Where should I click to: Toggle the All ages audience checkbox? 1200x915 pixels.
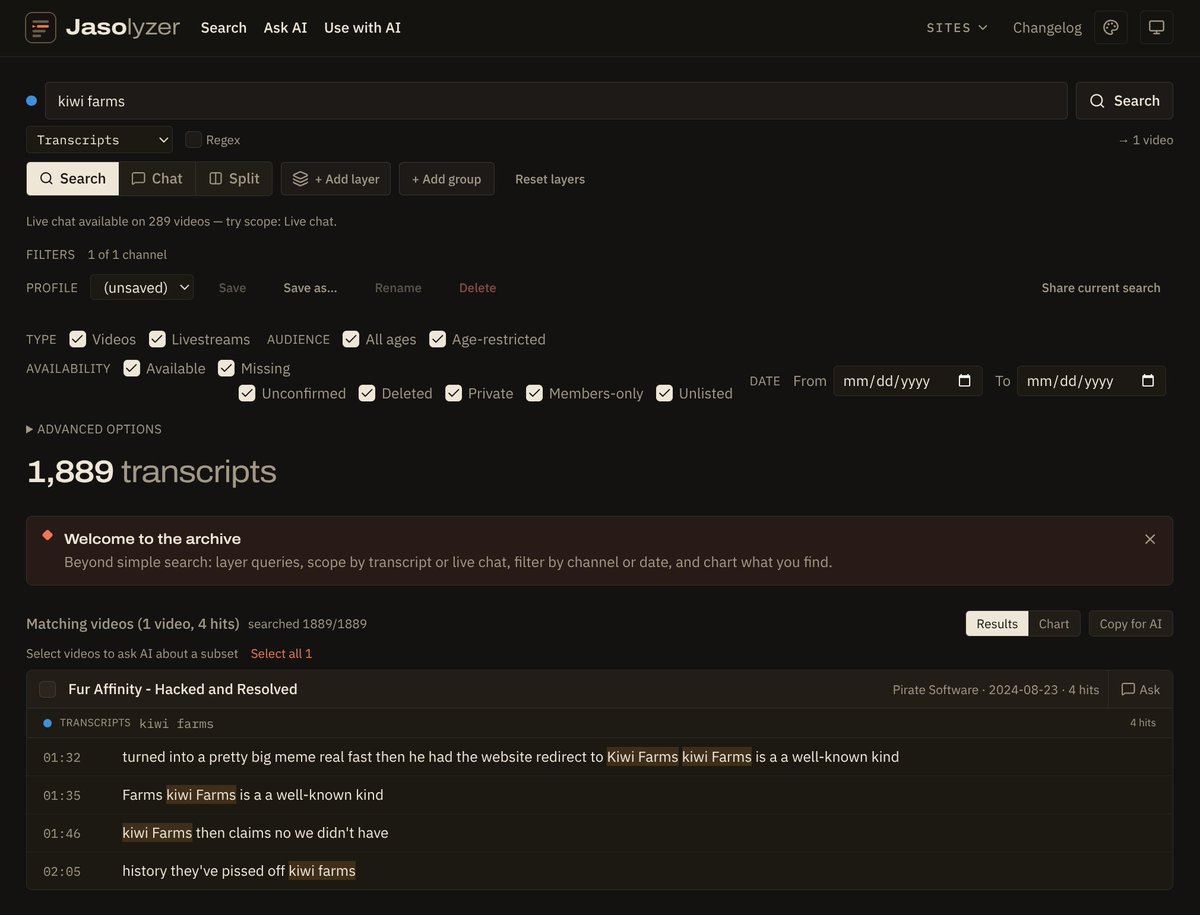coord(351,339)
